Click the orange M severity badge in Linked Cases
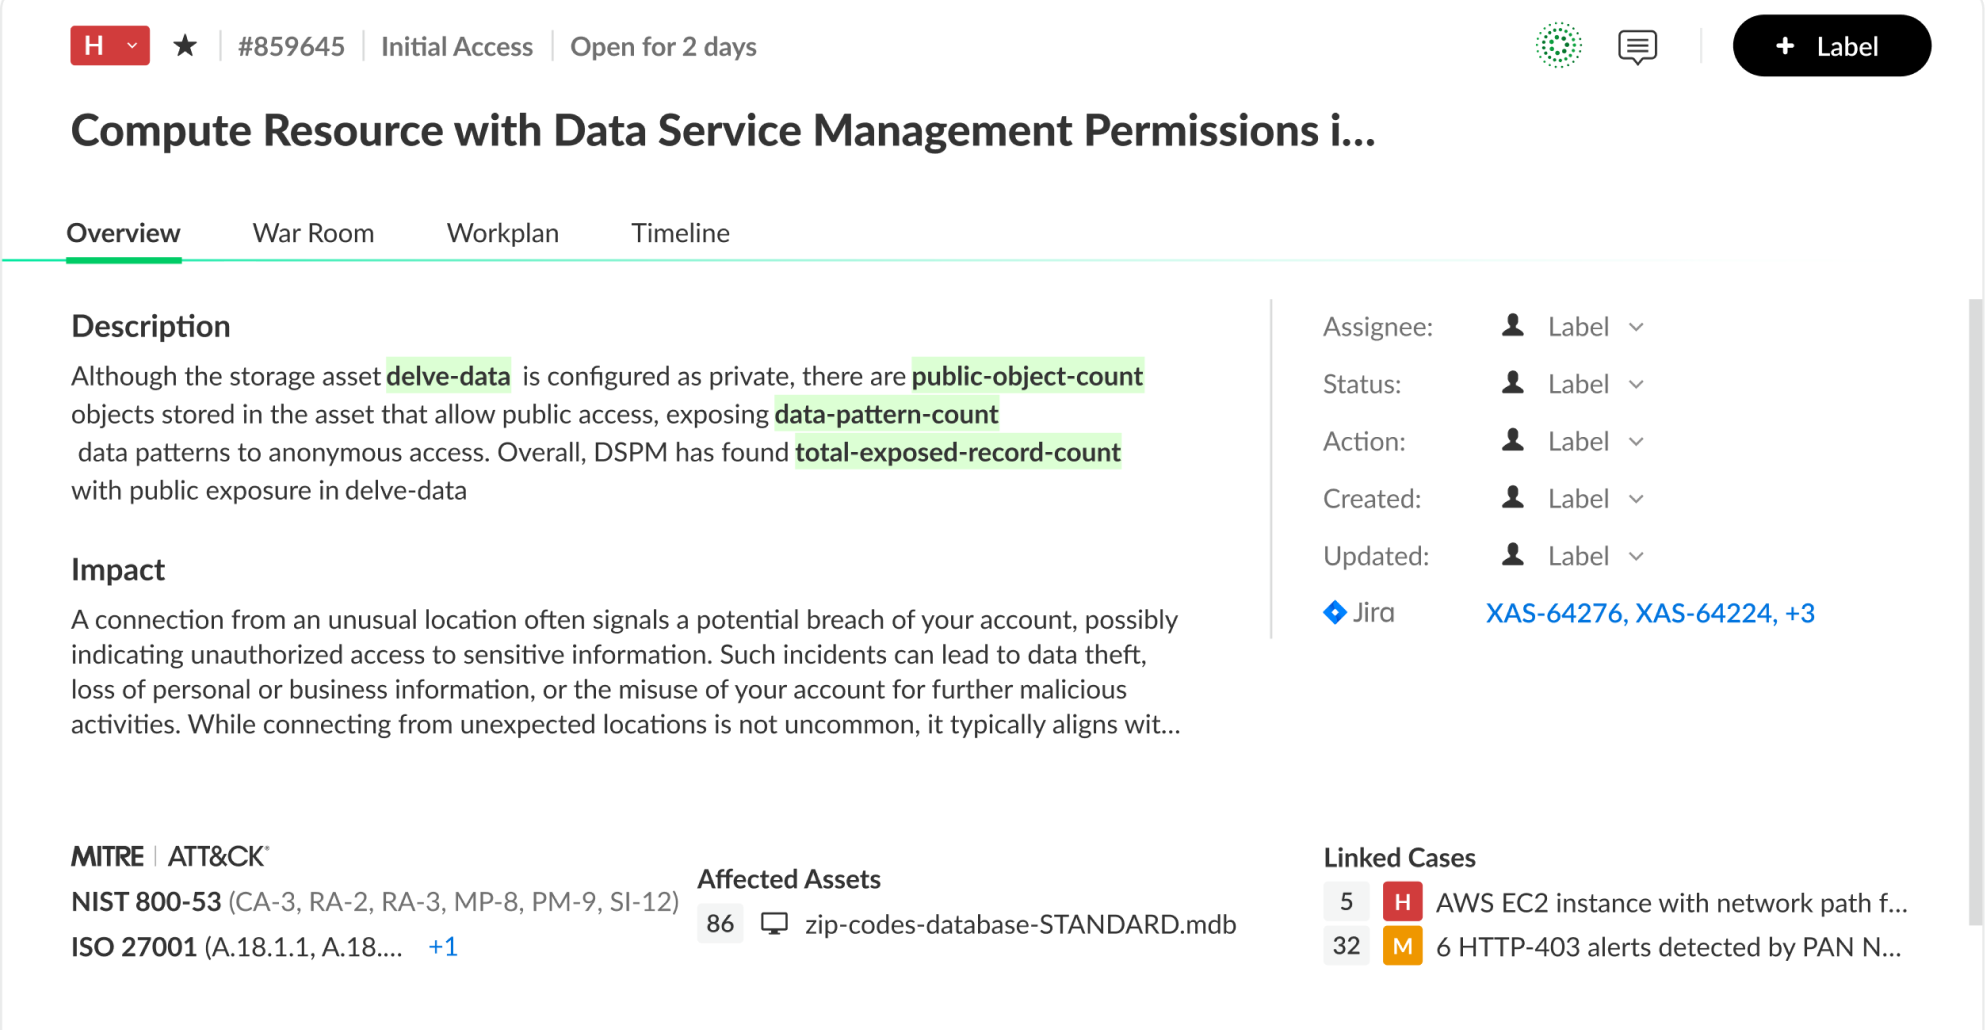 [1402, 946]
